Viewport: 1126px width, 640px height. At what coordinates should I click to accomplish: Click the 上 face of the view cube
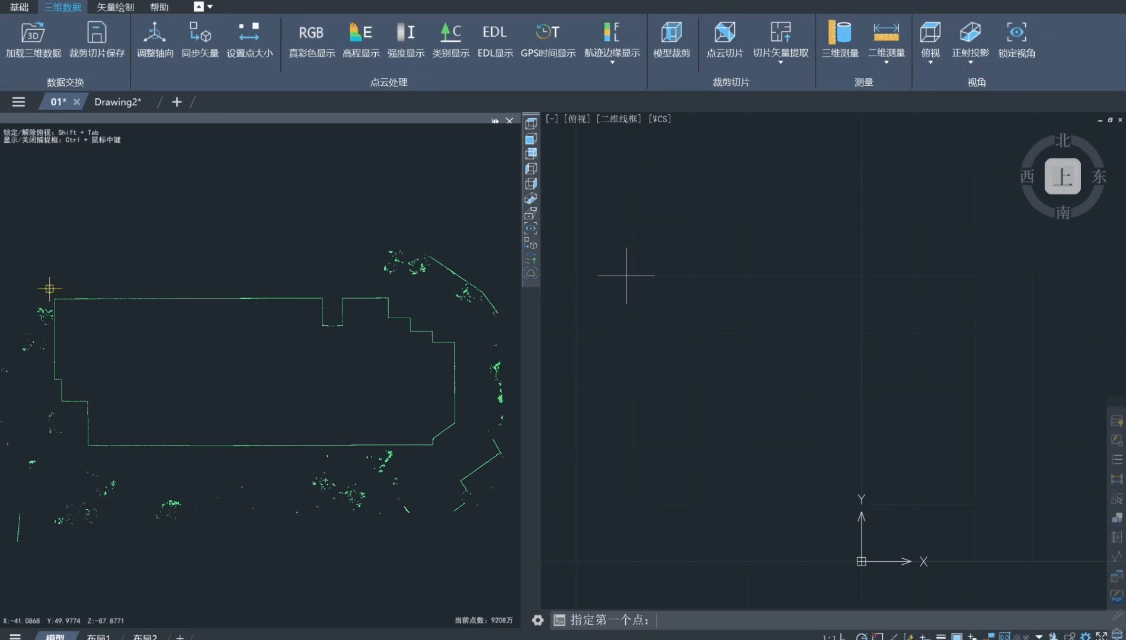pyautogui.click(x=1062, y=178)
